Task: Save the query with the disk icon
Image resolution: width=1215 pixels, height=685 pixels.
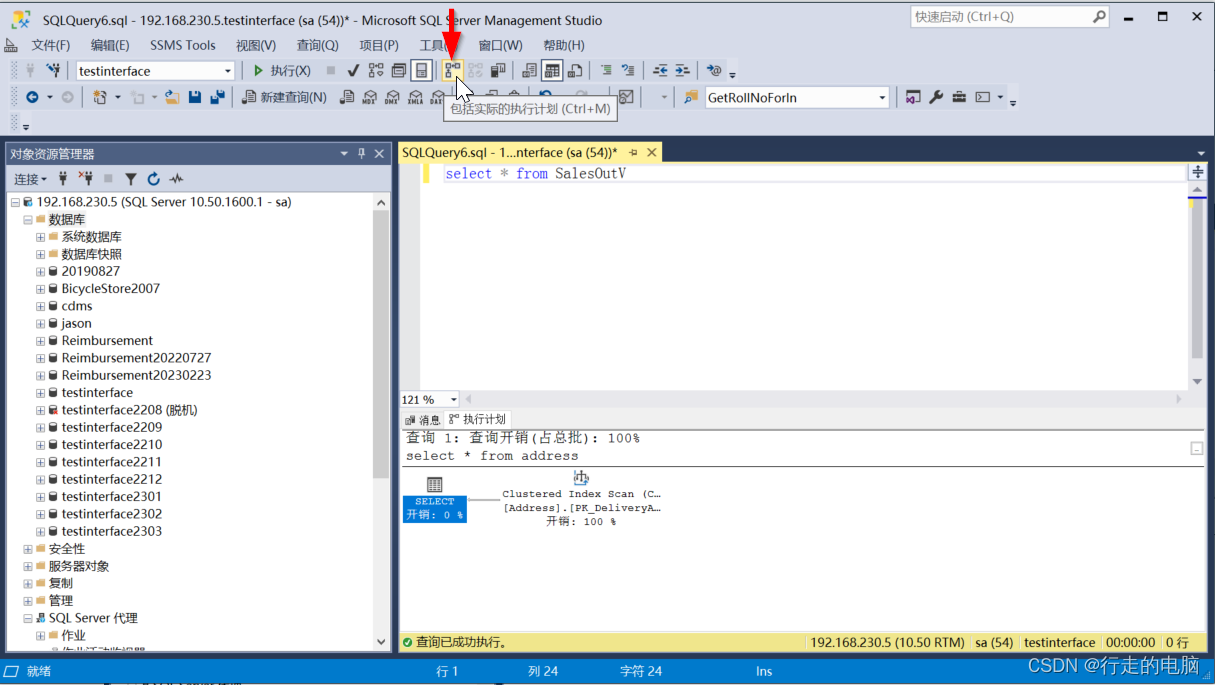Action: coord(194,97)
